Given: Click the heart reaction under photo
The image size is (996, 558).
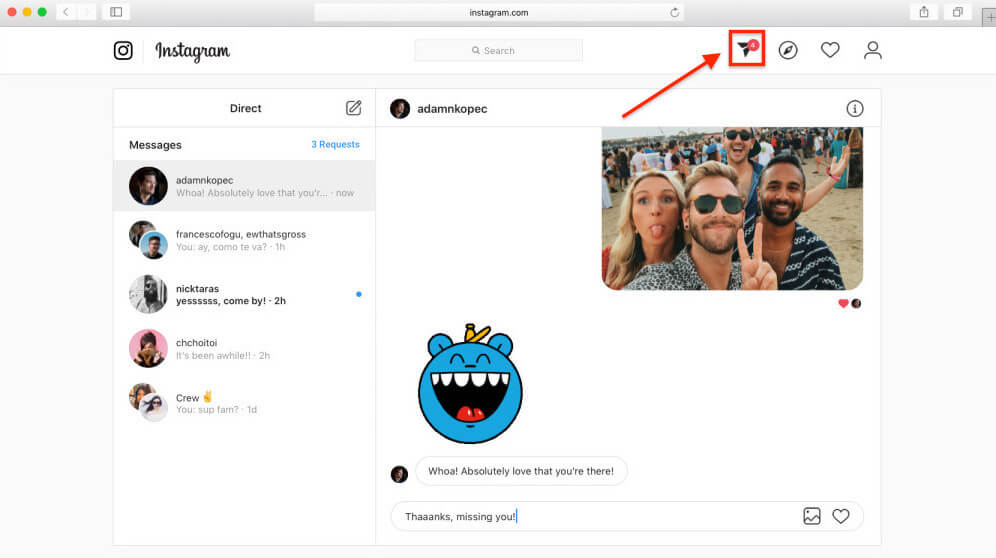Looking at the screenshot, I should tap(843, 303).
